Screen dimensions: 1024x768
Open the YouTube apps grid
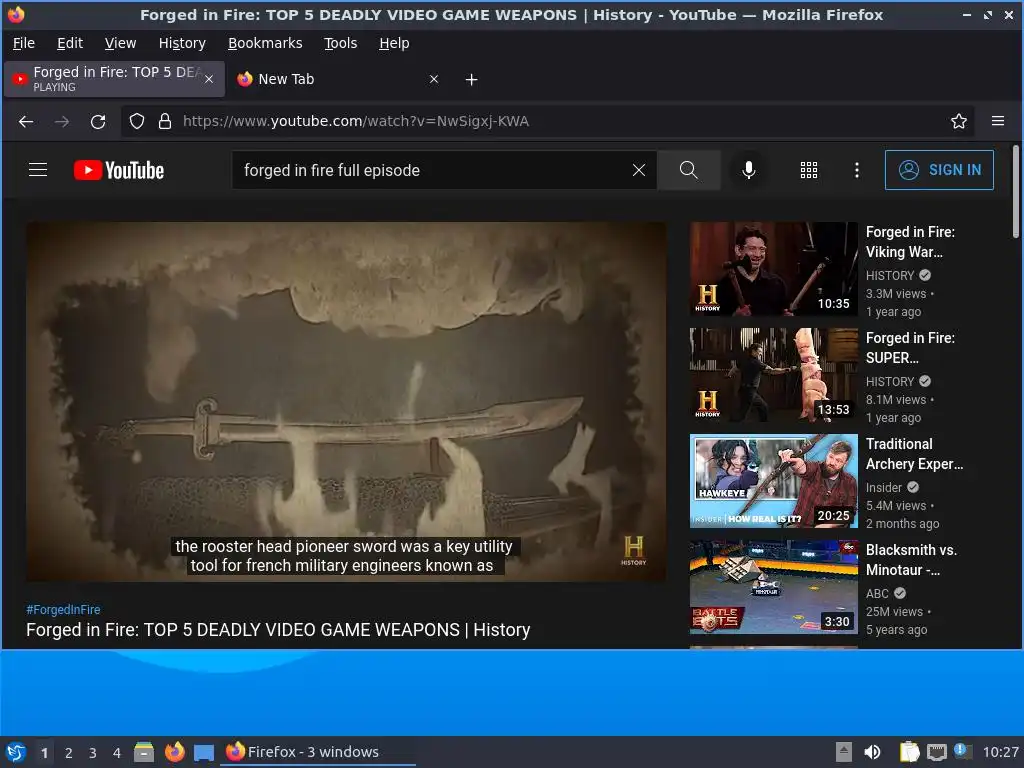tap(808, 170)
